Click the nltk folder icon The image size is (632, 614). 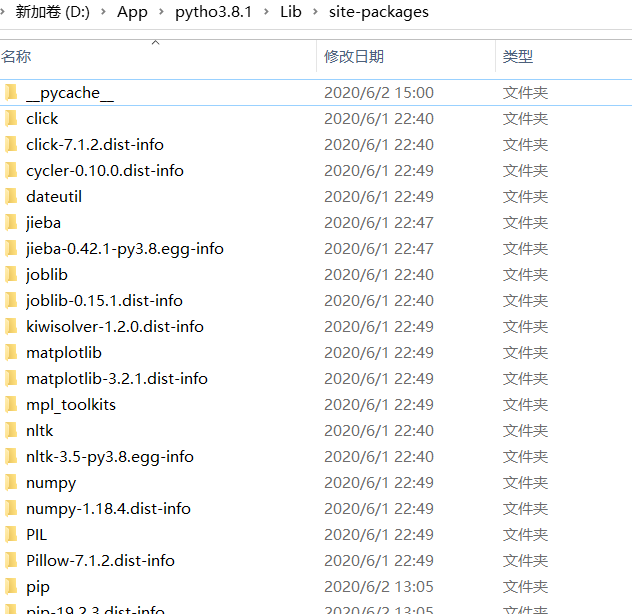[x=11, y=431]
